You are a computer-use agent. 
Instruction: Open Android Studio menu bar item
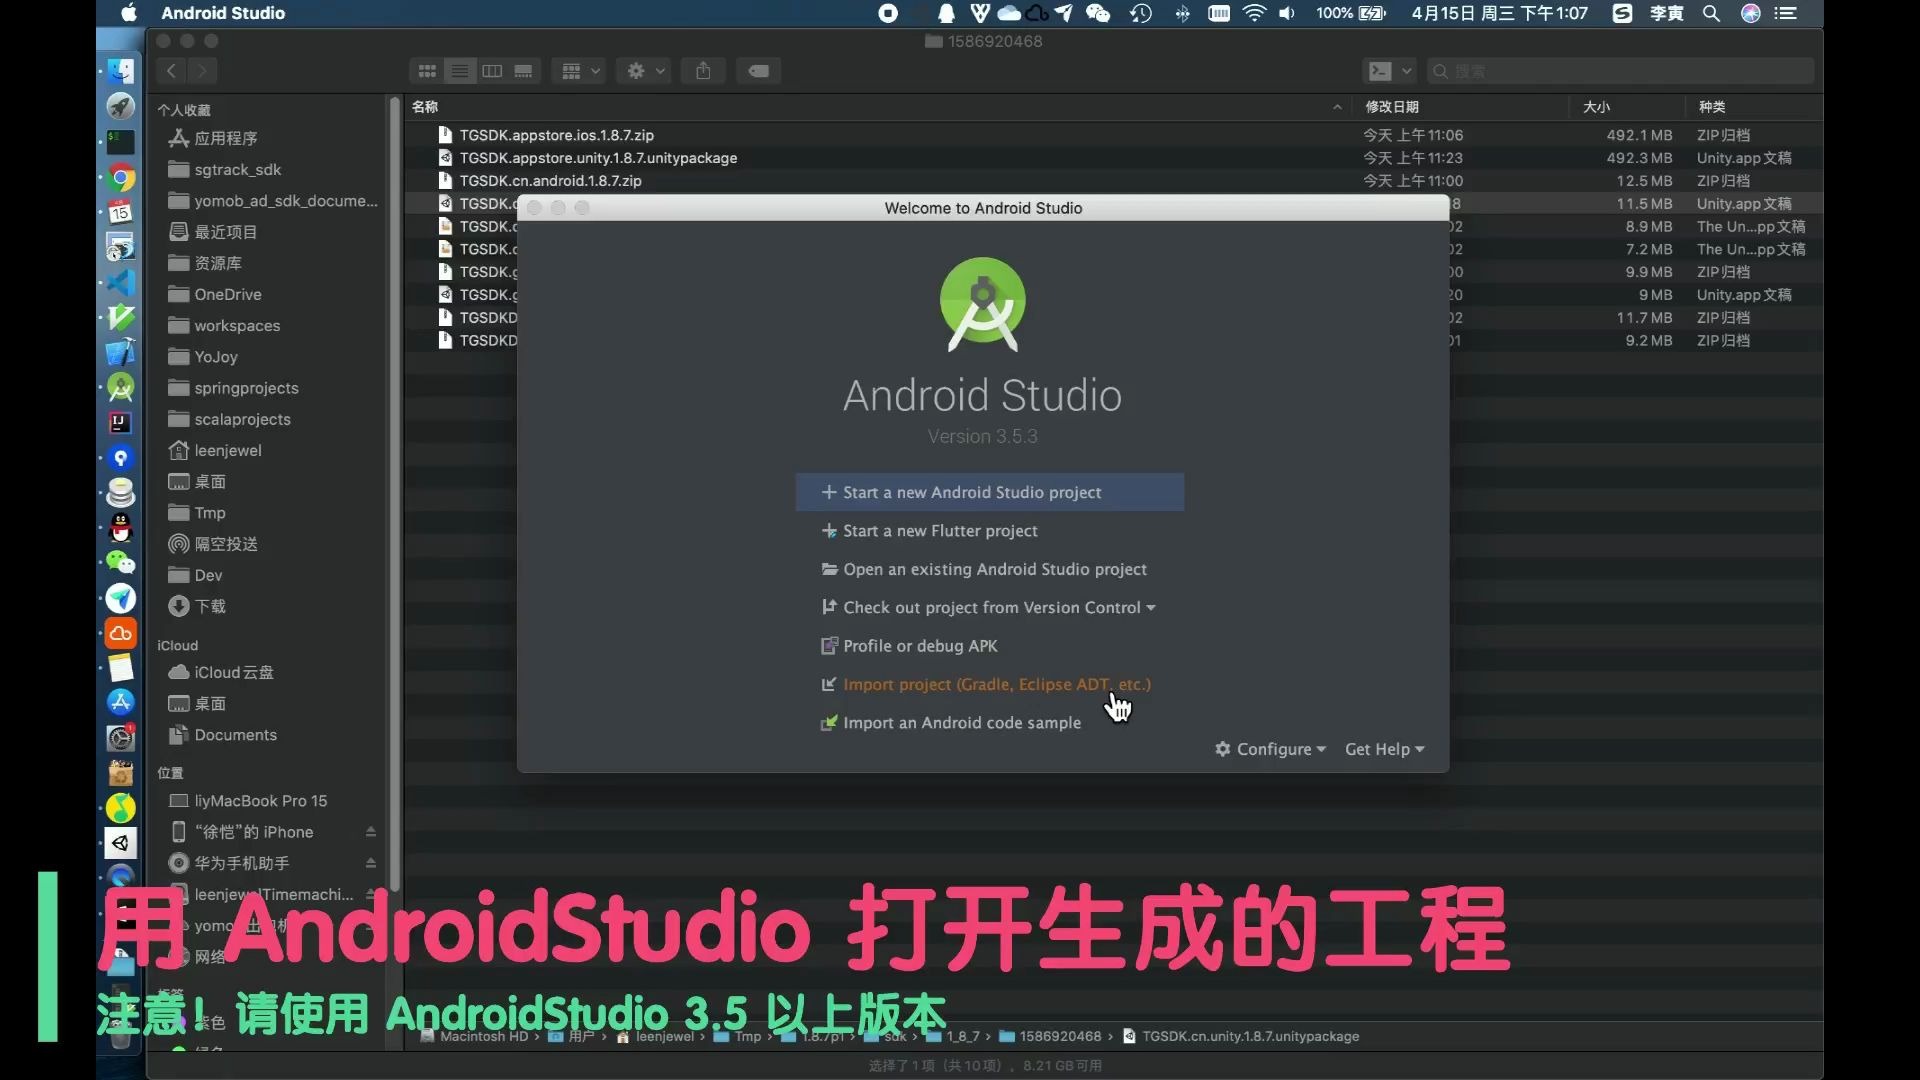click(x=223, y=13)
